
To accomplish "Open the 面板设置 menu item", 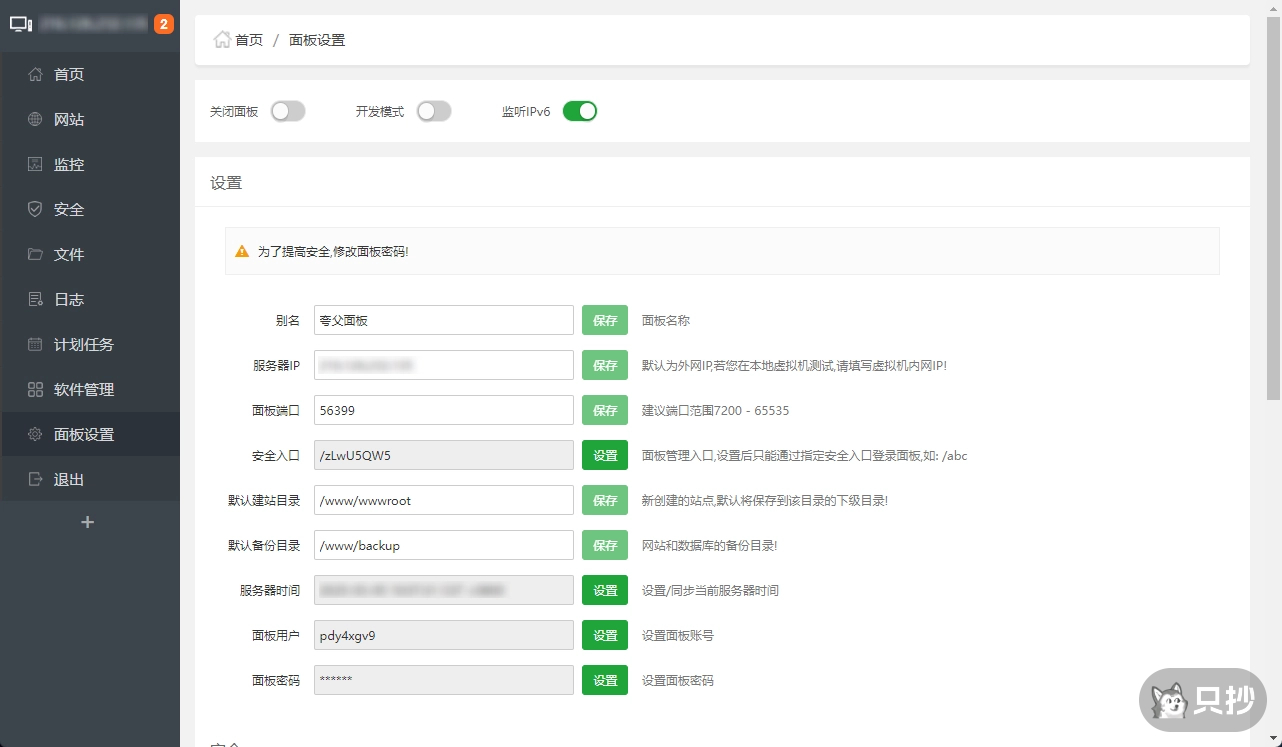I will (84, 435).
